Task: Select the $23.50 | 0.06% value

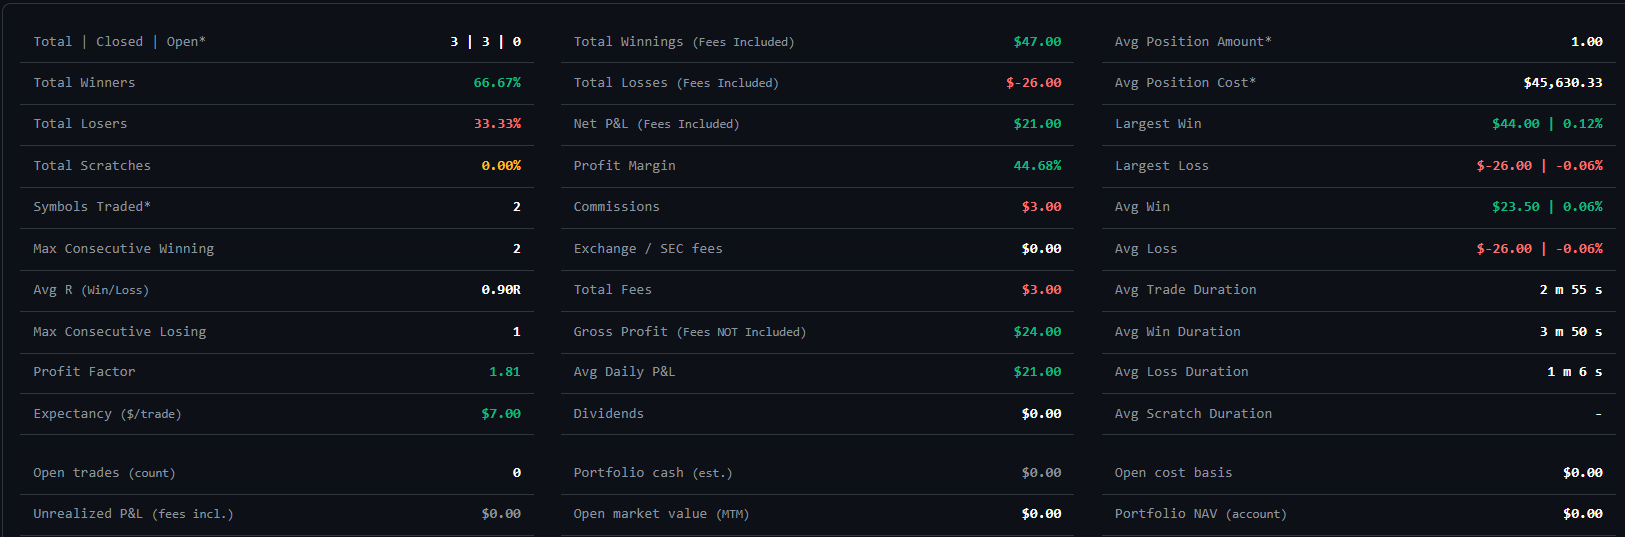Action: coord(1547,207)
